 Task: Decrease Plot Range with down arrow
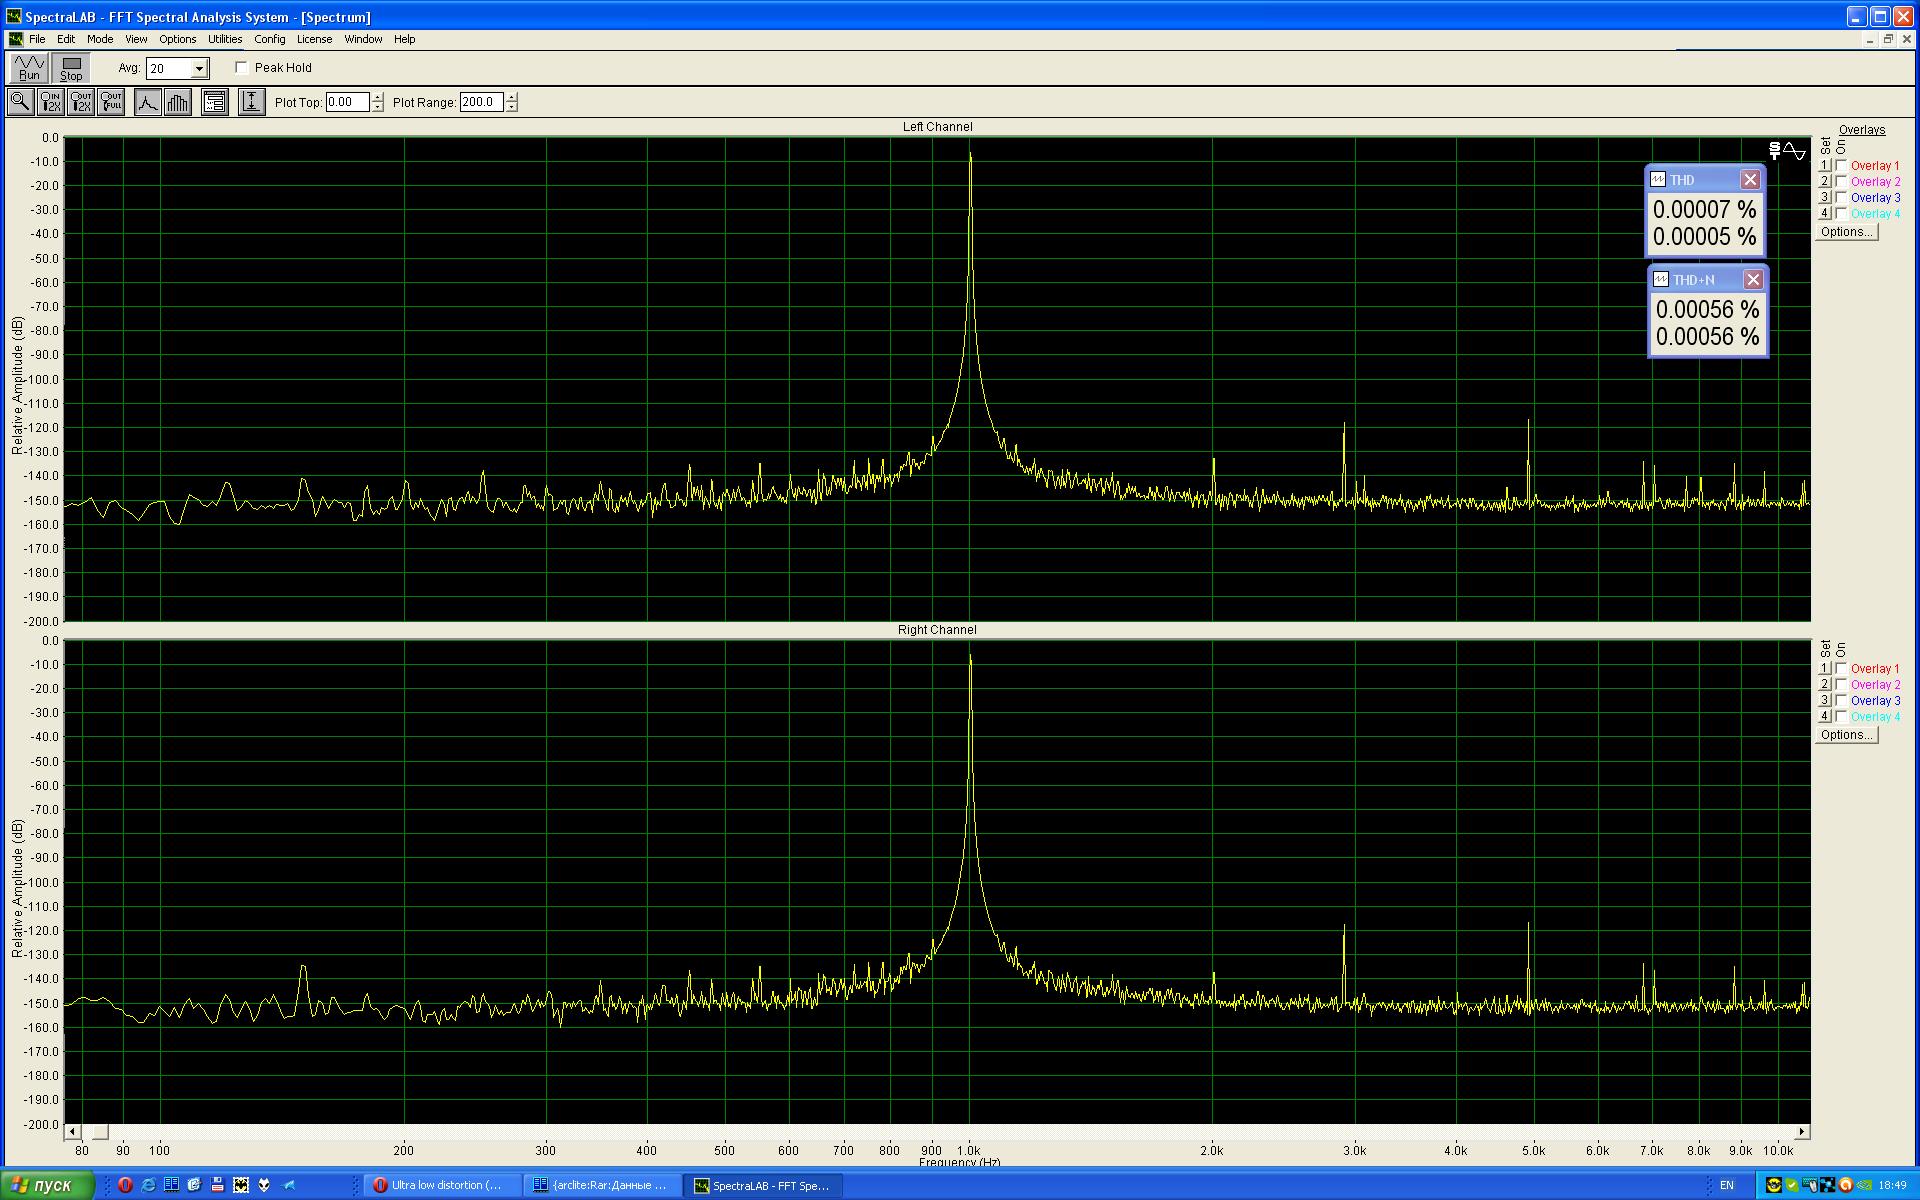pyautogui.click(x=512, y=107)
